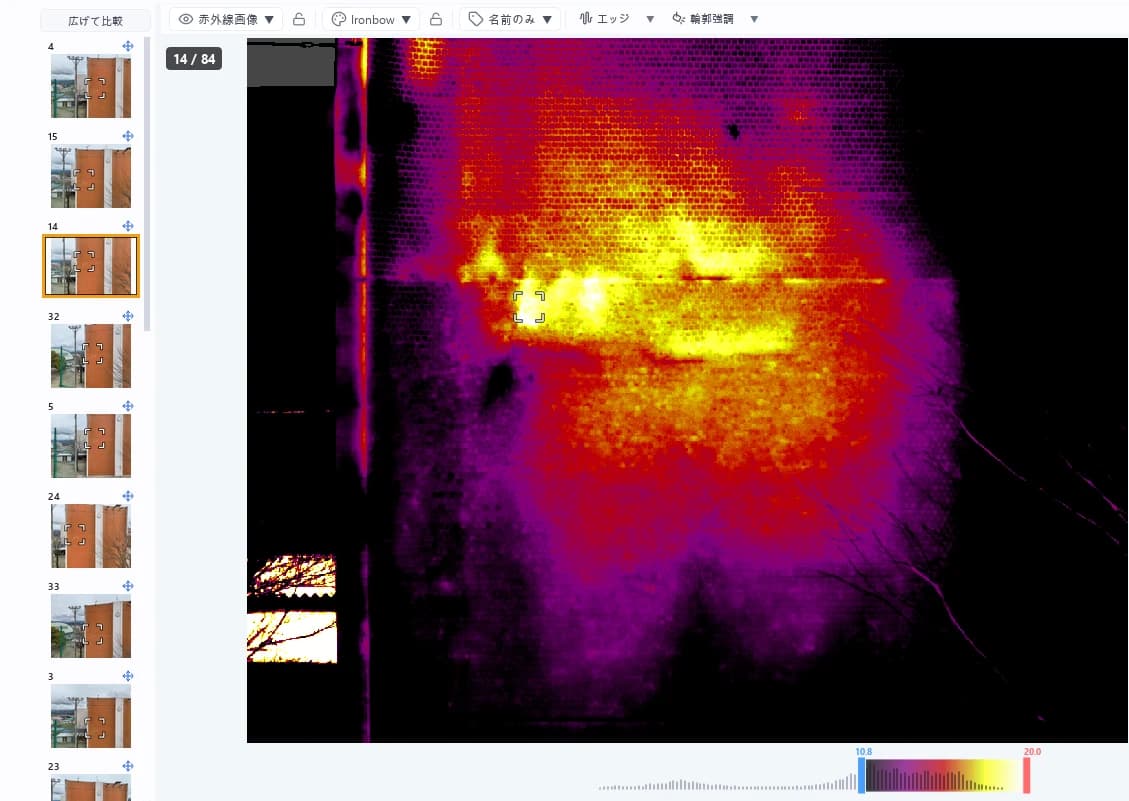Click the tag icon next to 名前のみ
This screenshot has height=801, width=1129.
pyautogui.click(x=475, y=19)
